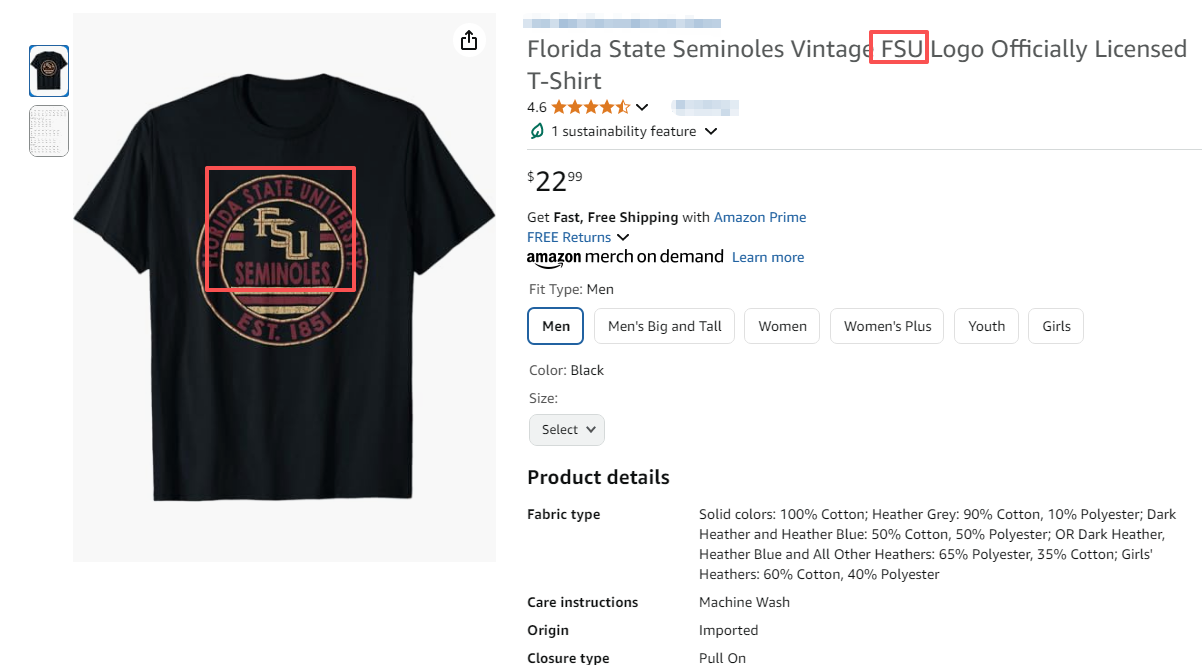Select the Youth fit type
Screen dimensions: 1202x665
tap(986, 326)
